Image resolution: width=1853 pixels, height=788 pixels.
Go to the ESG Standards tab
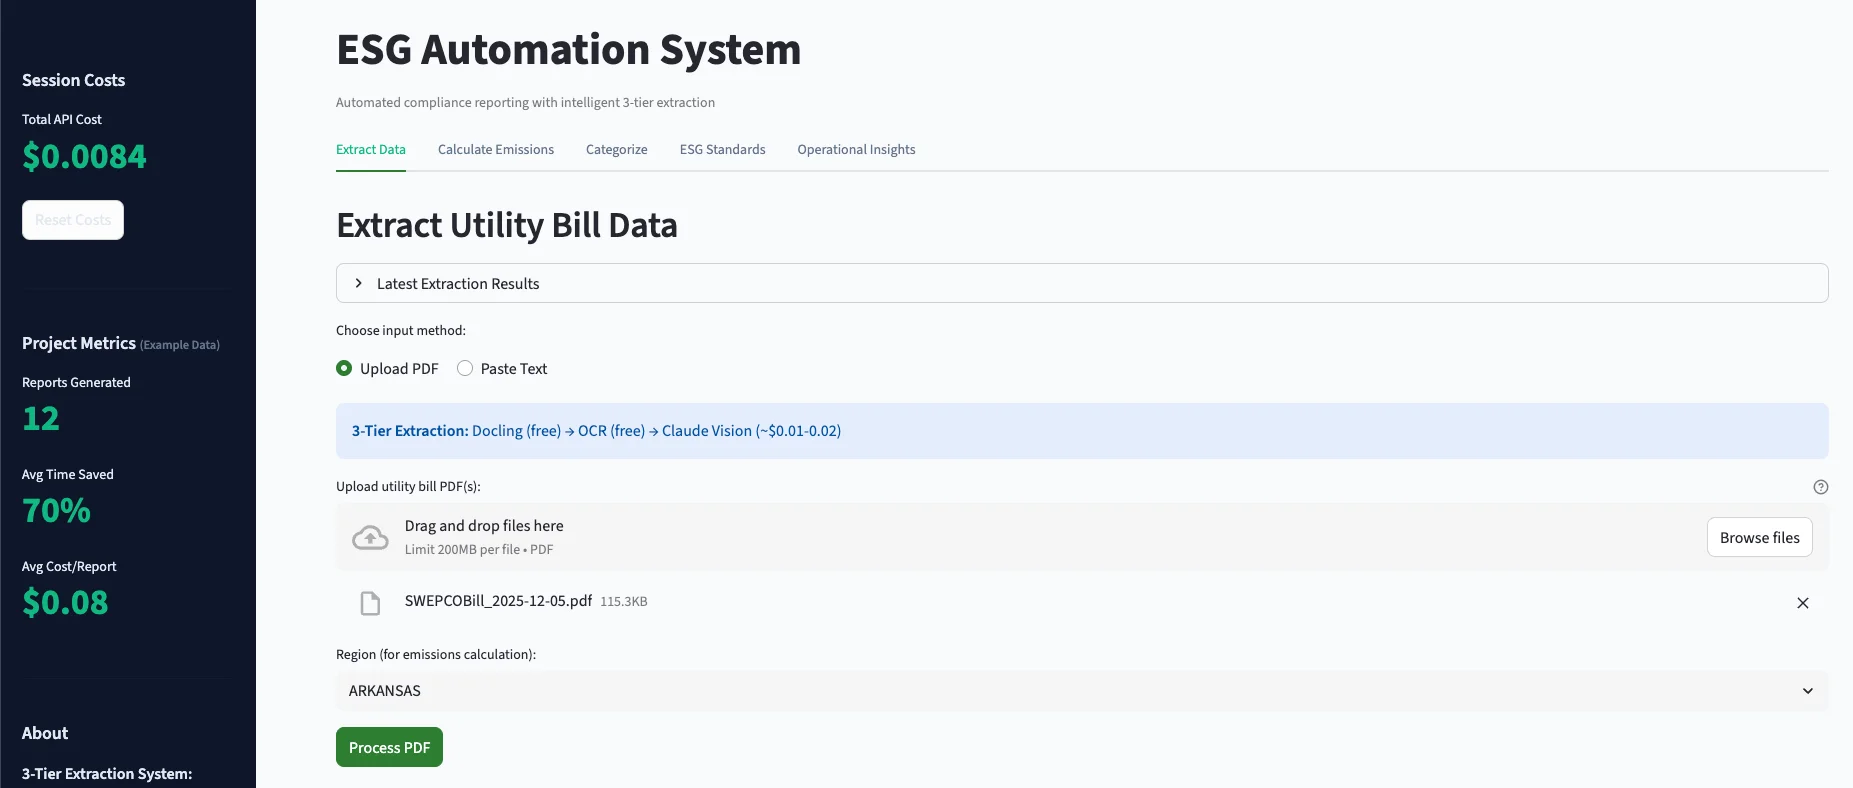coord(722,150)
